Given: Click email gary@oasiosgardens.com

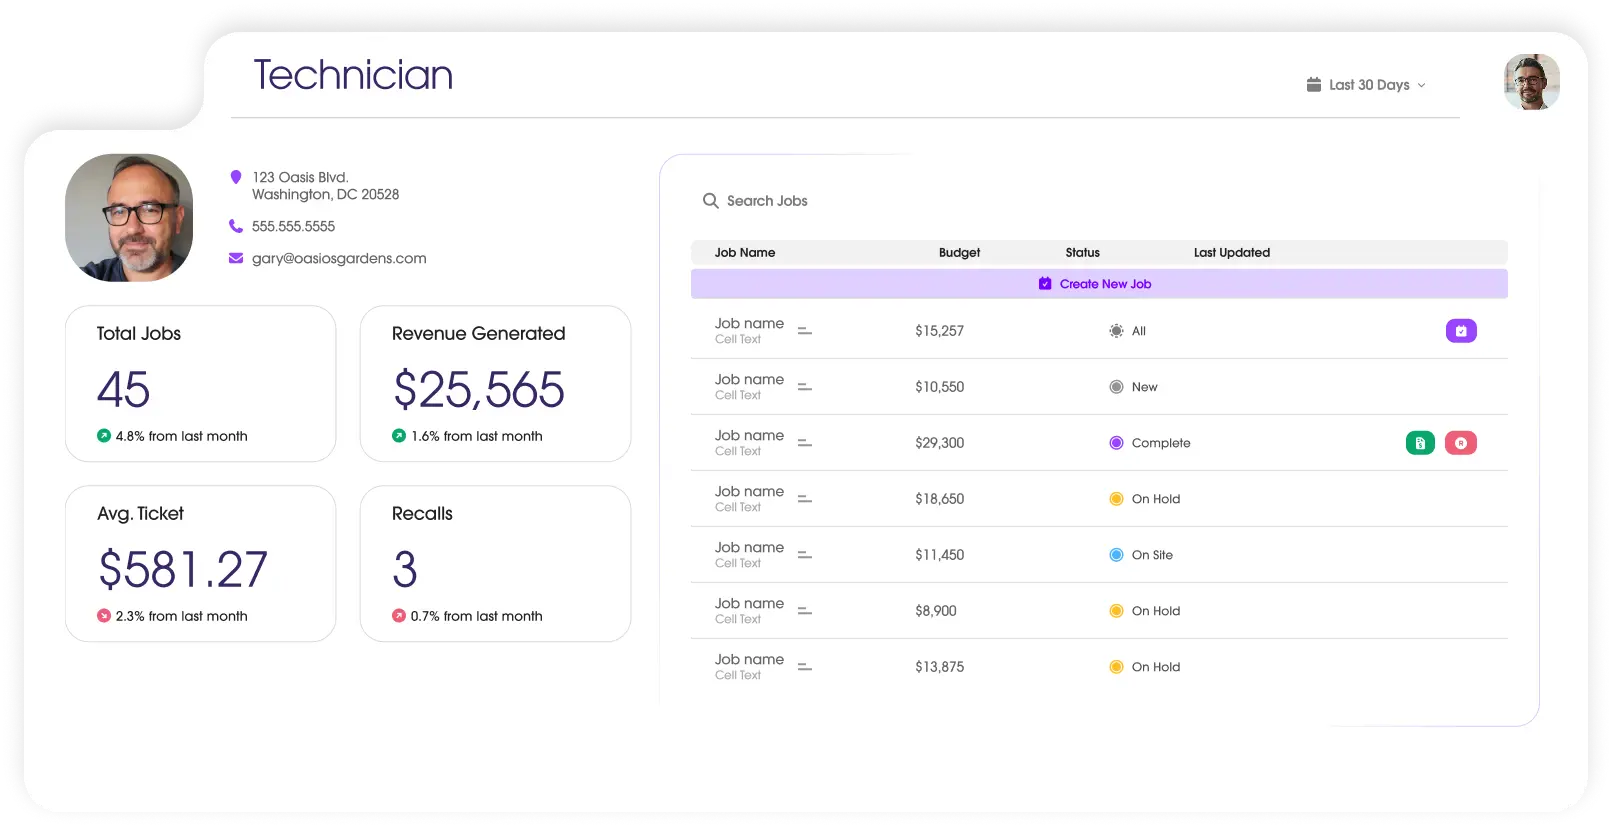Looking at the screenshot, I should (x=339, y=258).
